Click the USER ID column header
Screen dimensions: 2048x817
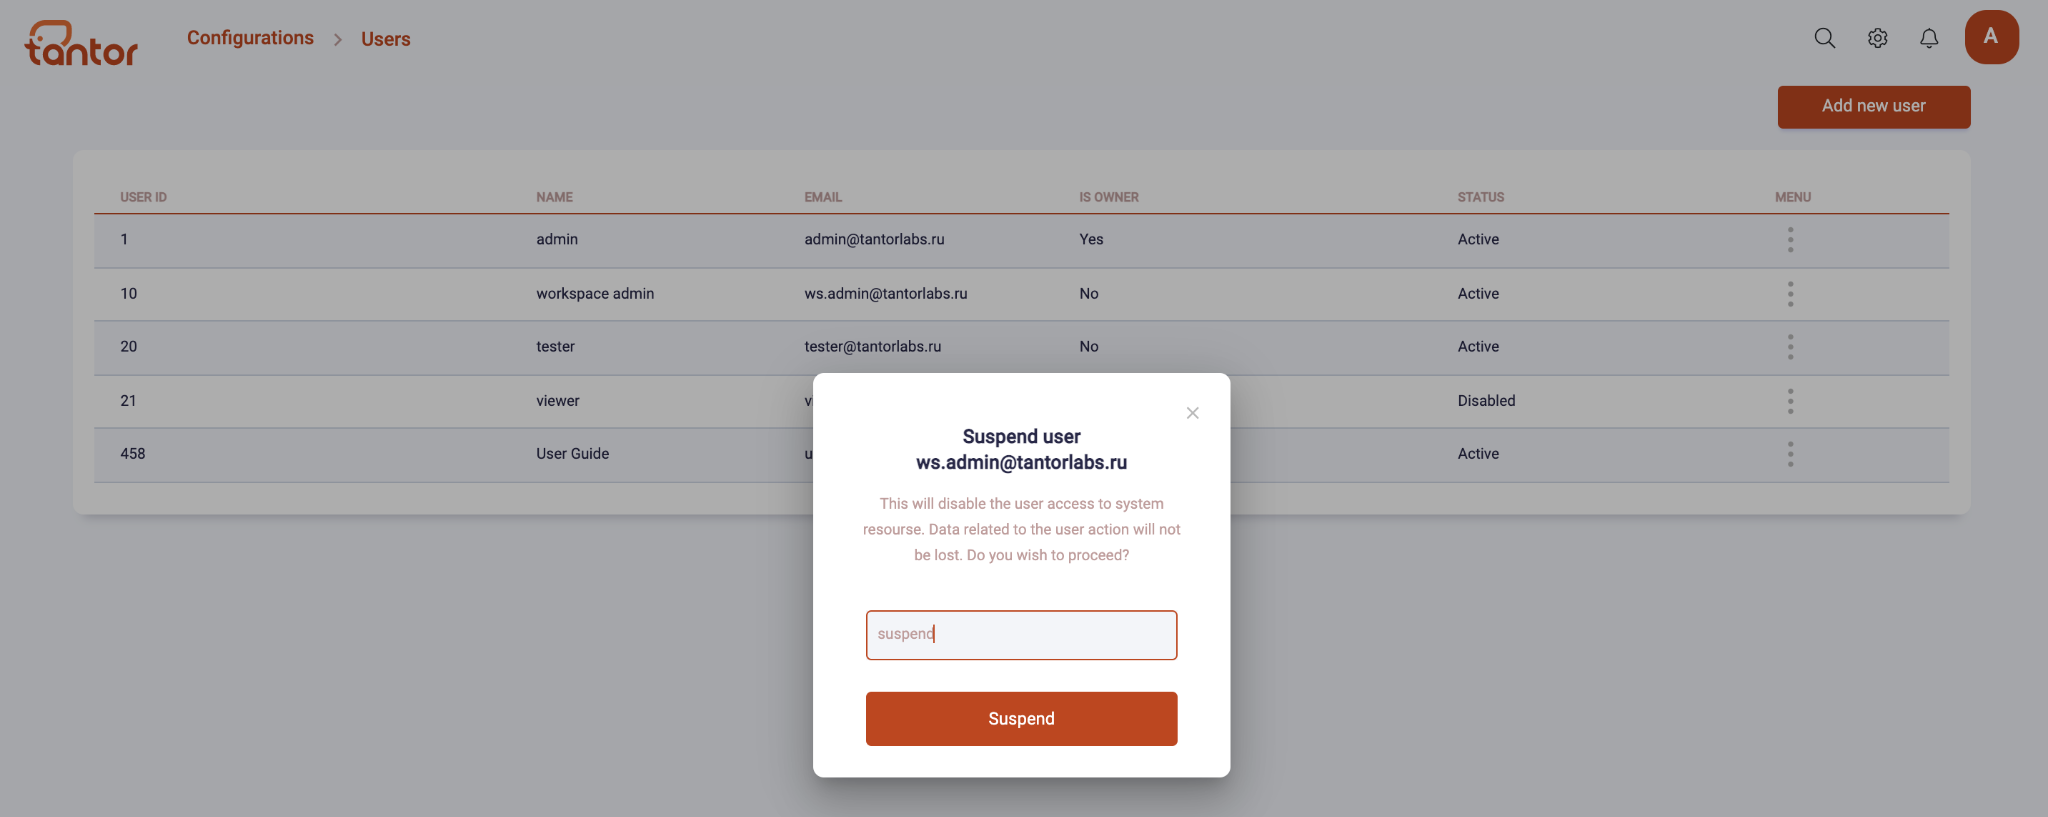(x=143, y=197)
